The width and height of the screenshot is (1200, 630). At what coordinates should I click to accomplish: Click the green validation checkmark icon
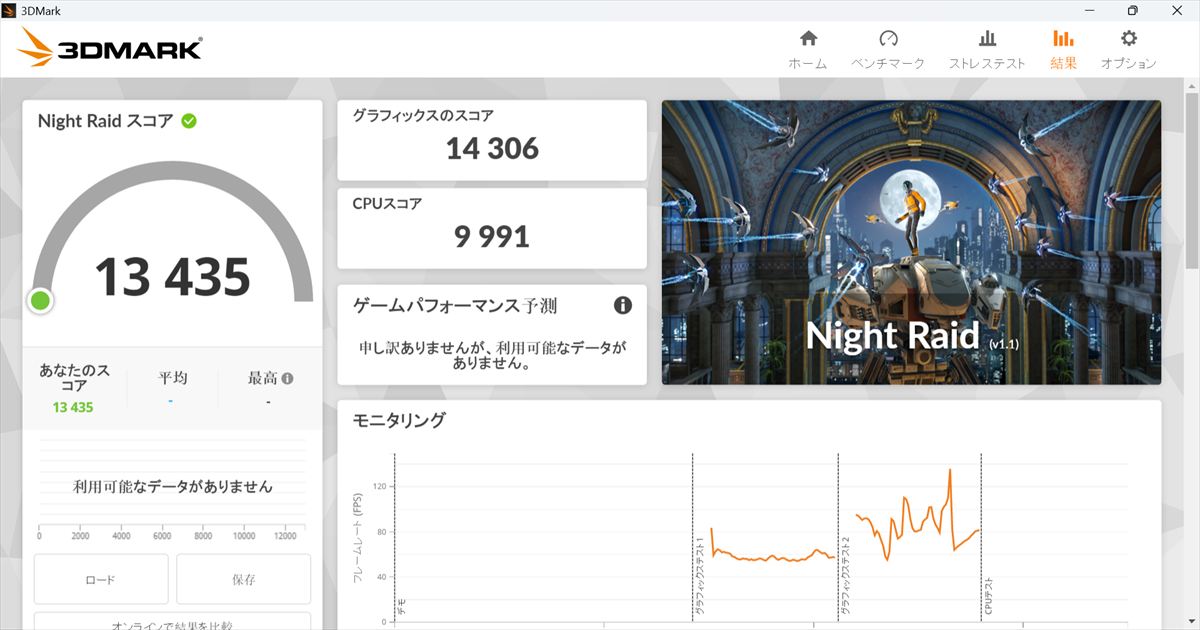pos(189,121)
